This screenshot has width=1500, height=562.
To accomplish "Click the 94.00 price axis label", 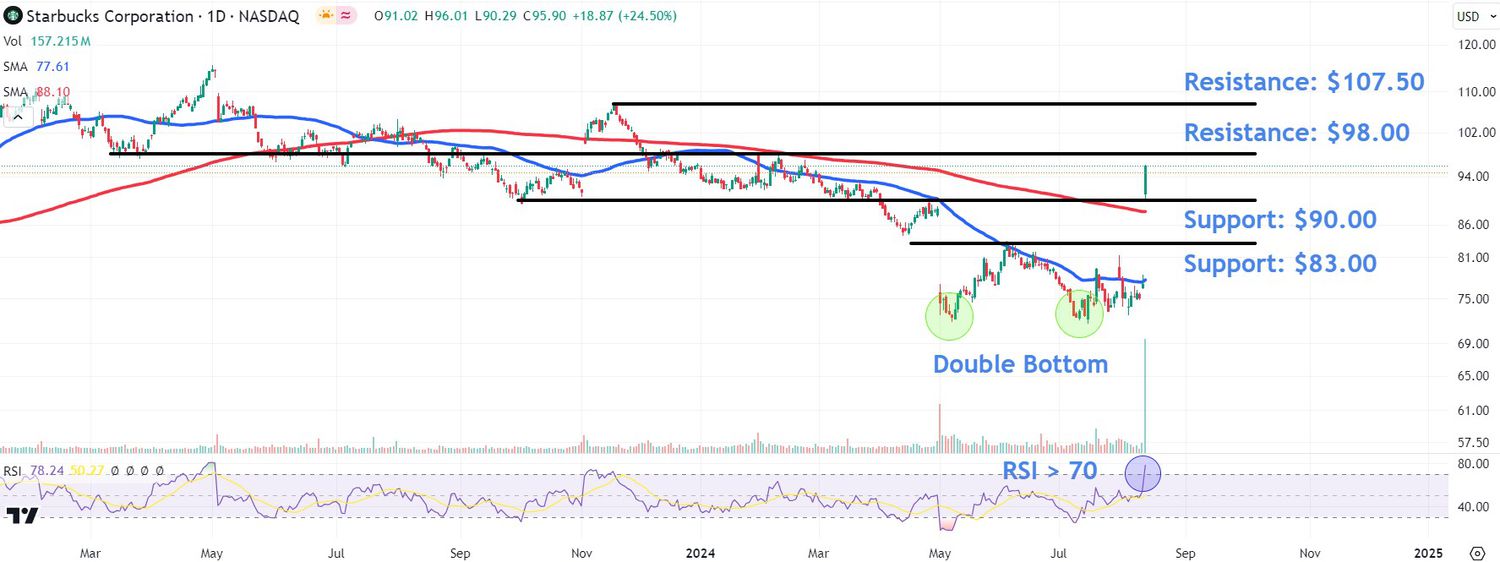I will [x=1475, y=176].
